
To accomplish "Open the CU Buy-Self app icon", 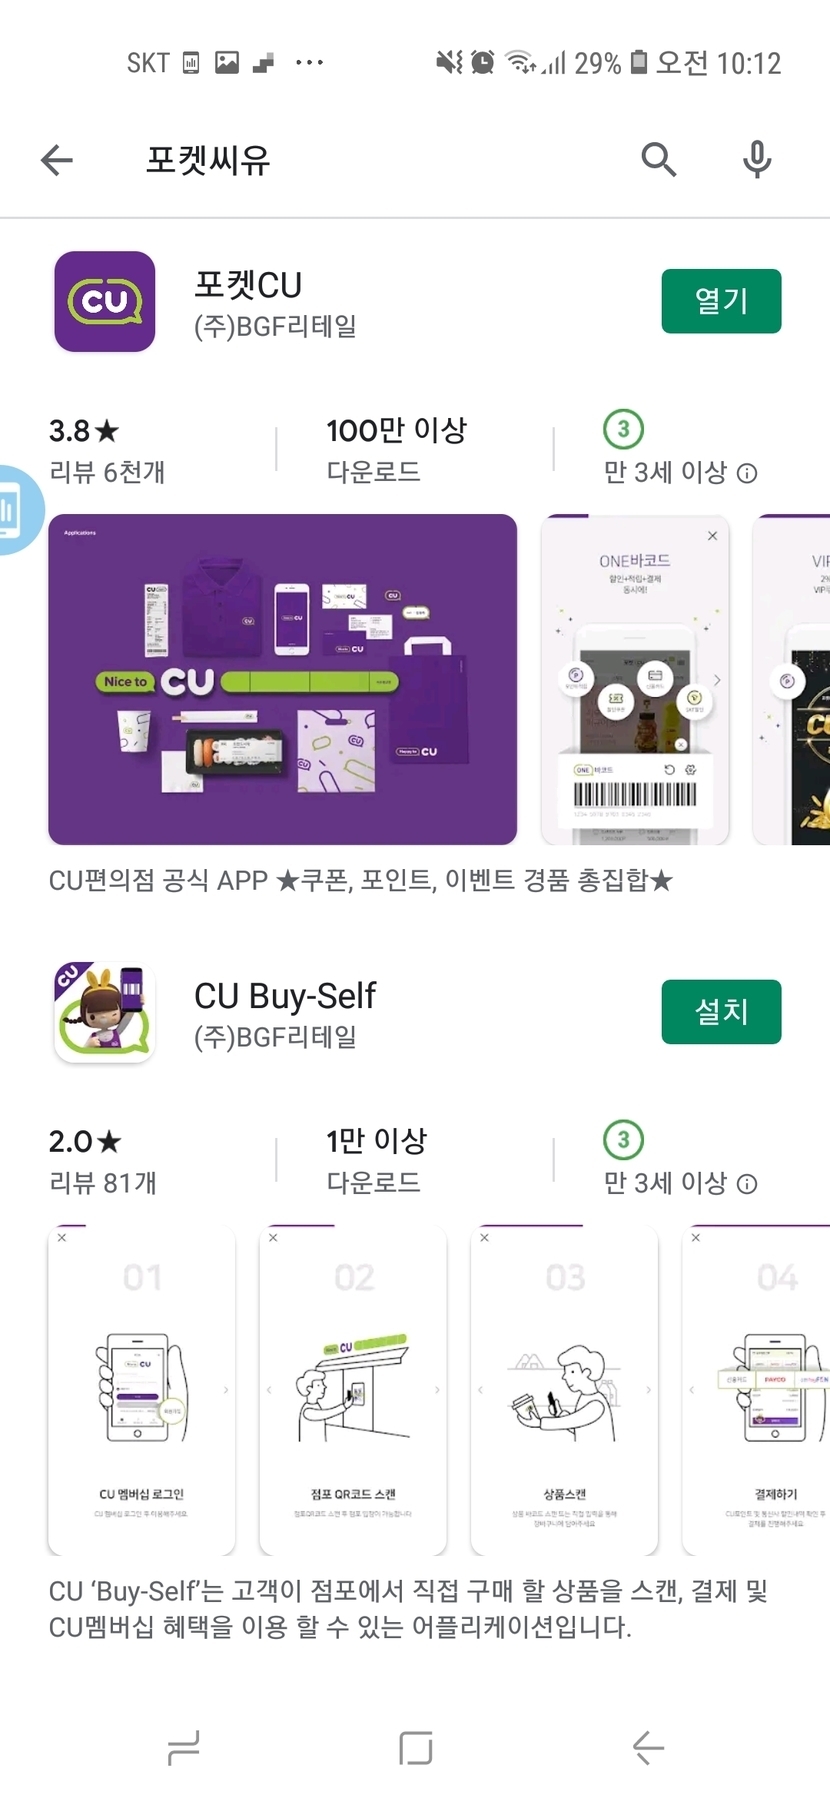I will click(x=105, y=1012).
